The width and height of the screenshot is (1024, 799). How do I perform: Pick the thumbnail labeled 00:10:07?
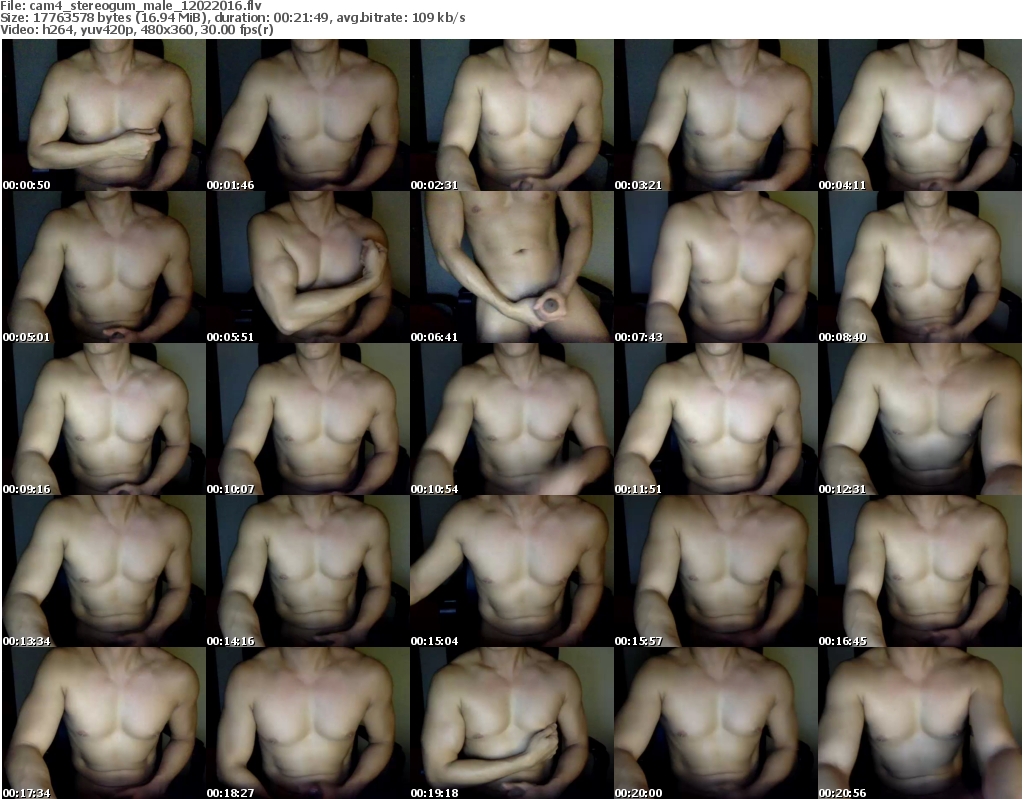coord(308,419)
